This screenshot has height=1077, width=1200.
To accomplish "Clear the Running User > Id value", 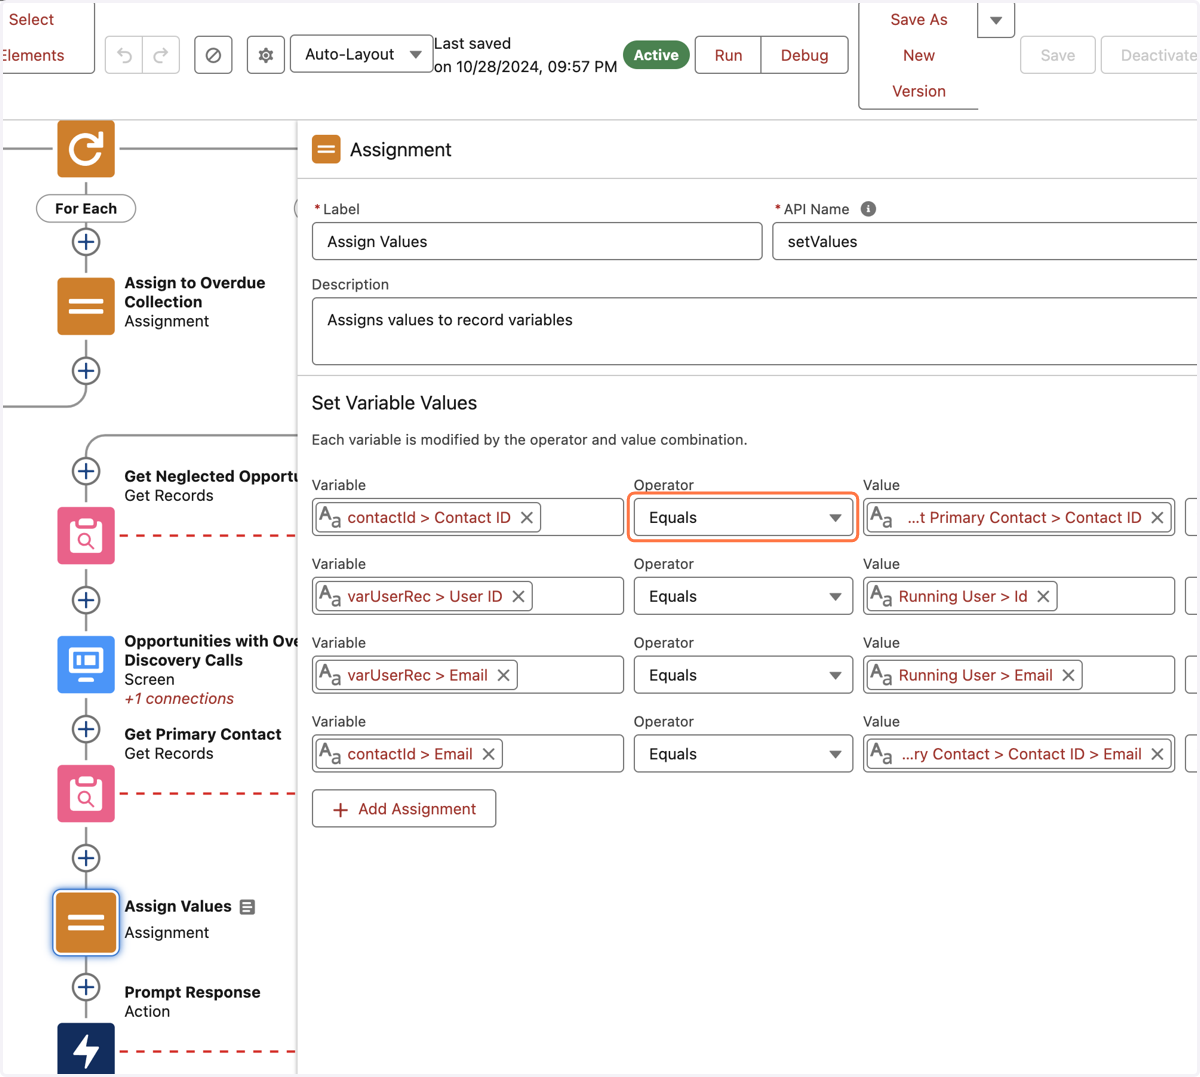I will (1043, 596).
